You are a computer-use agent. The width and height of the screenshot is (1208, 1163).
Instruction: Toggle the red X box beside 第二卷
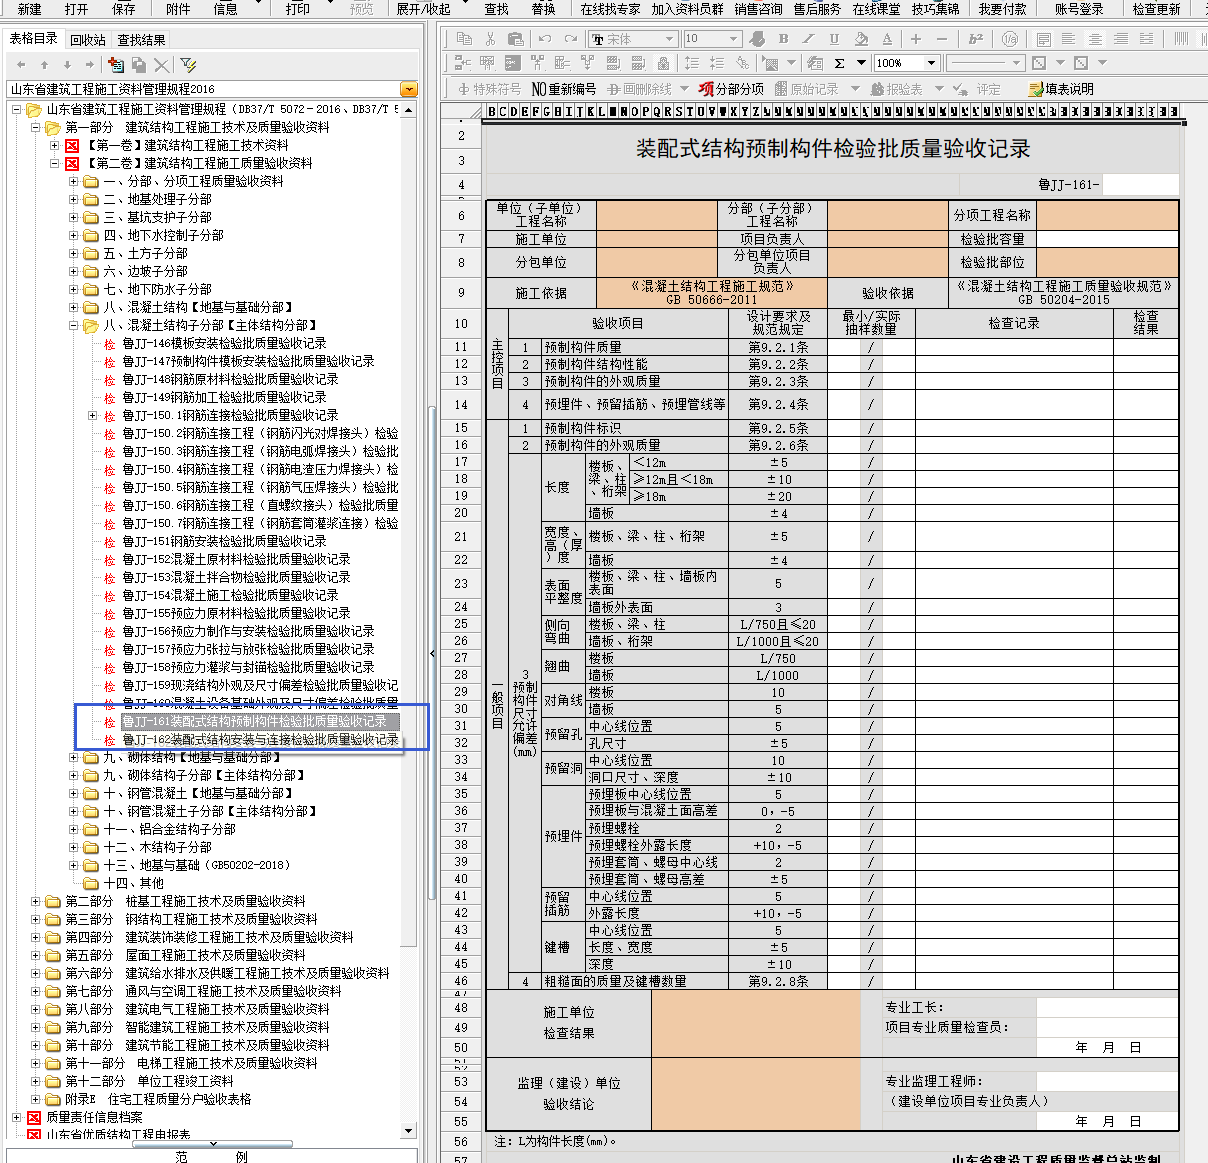click(72, 163)
